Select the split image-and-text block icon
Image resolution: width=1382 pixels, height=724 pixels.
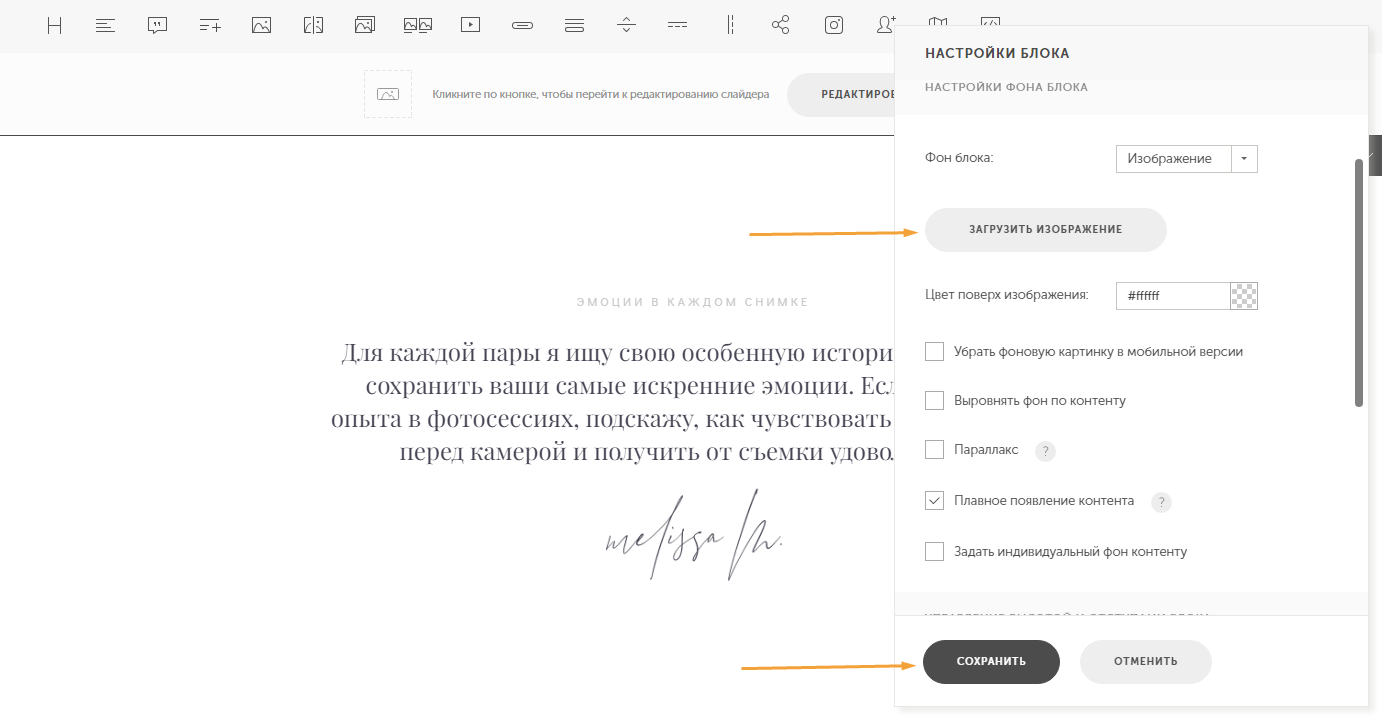click(314, 26)
